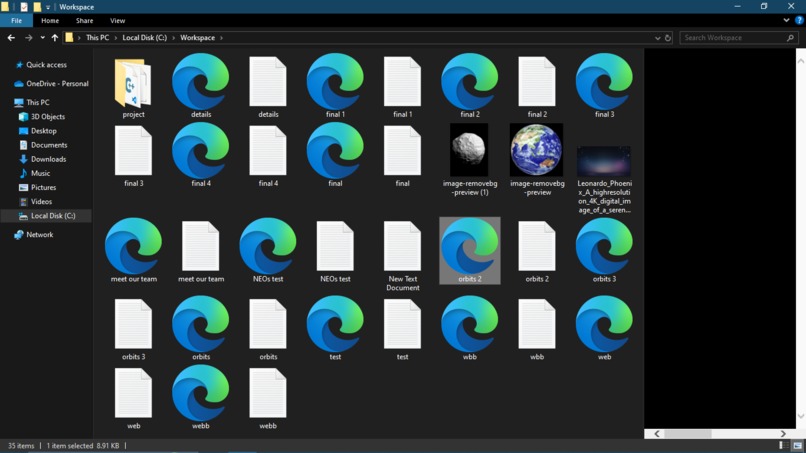Screen dimensions: 806x453
Task: Select the New Text Document file
Action: tap(402, 246)
